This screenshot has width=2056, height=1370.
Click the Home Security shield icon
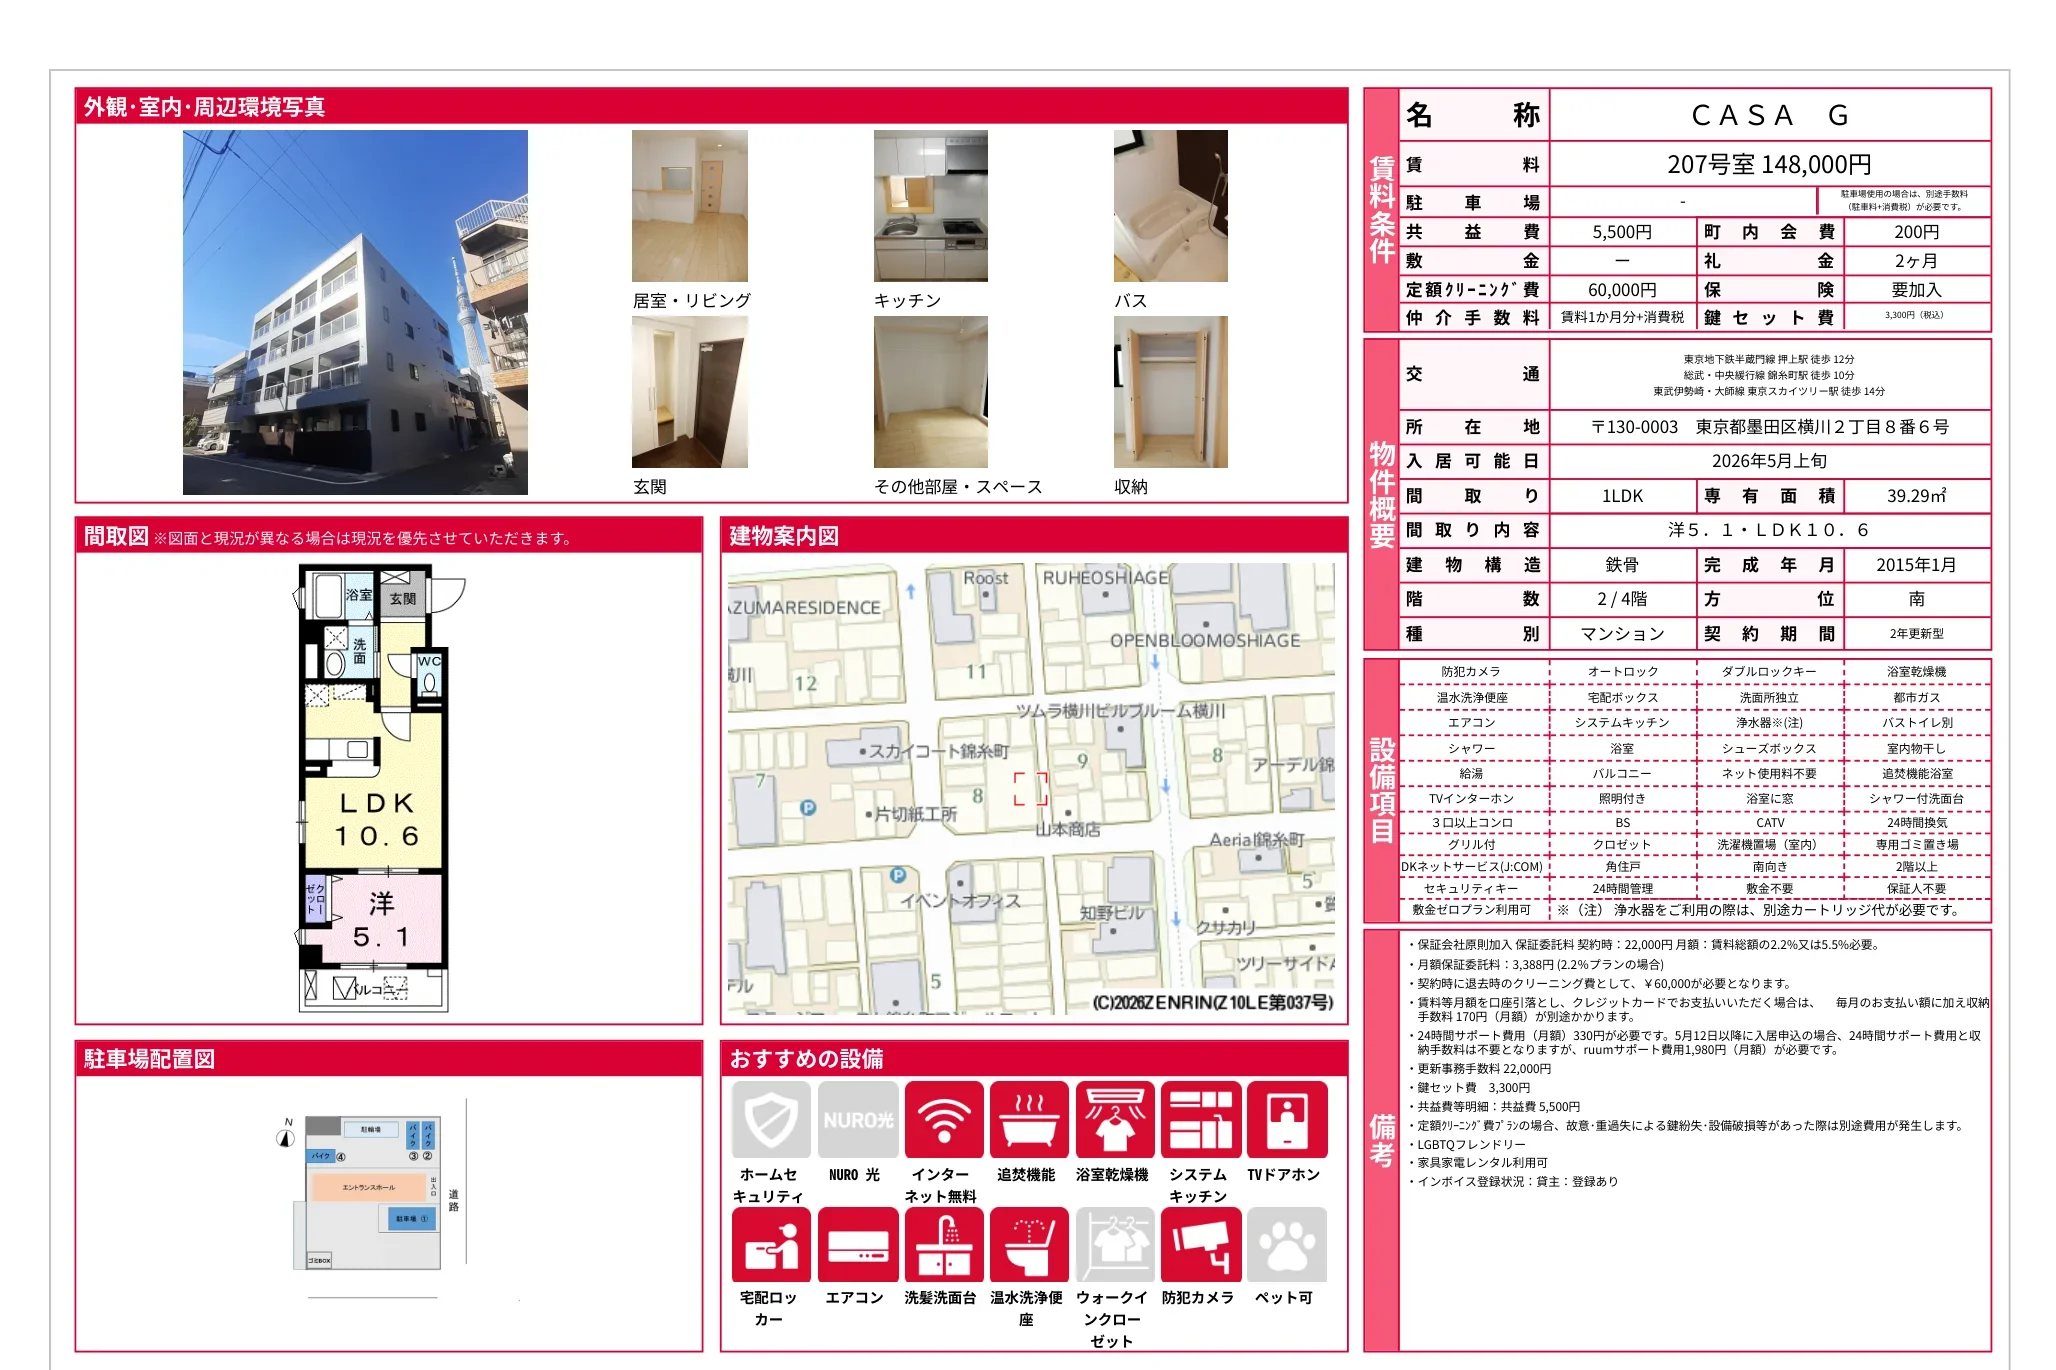pyautogui.click(x=770, y=1120)
